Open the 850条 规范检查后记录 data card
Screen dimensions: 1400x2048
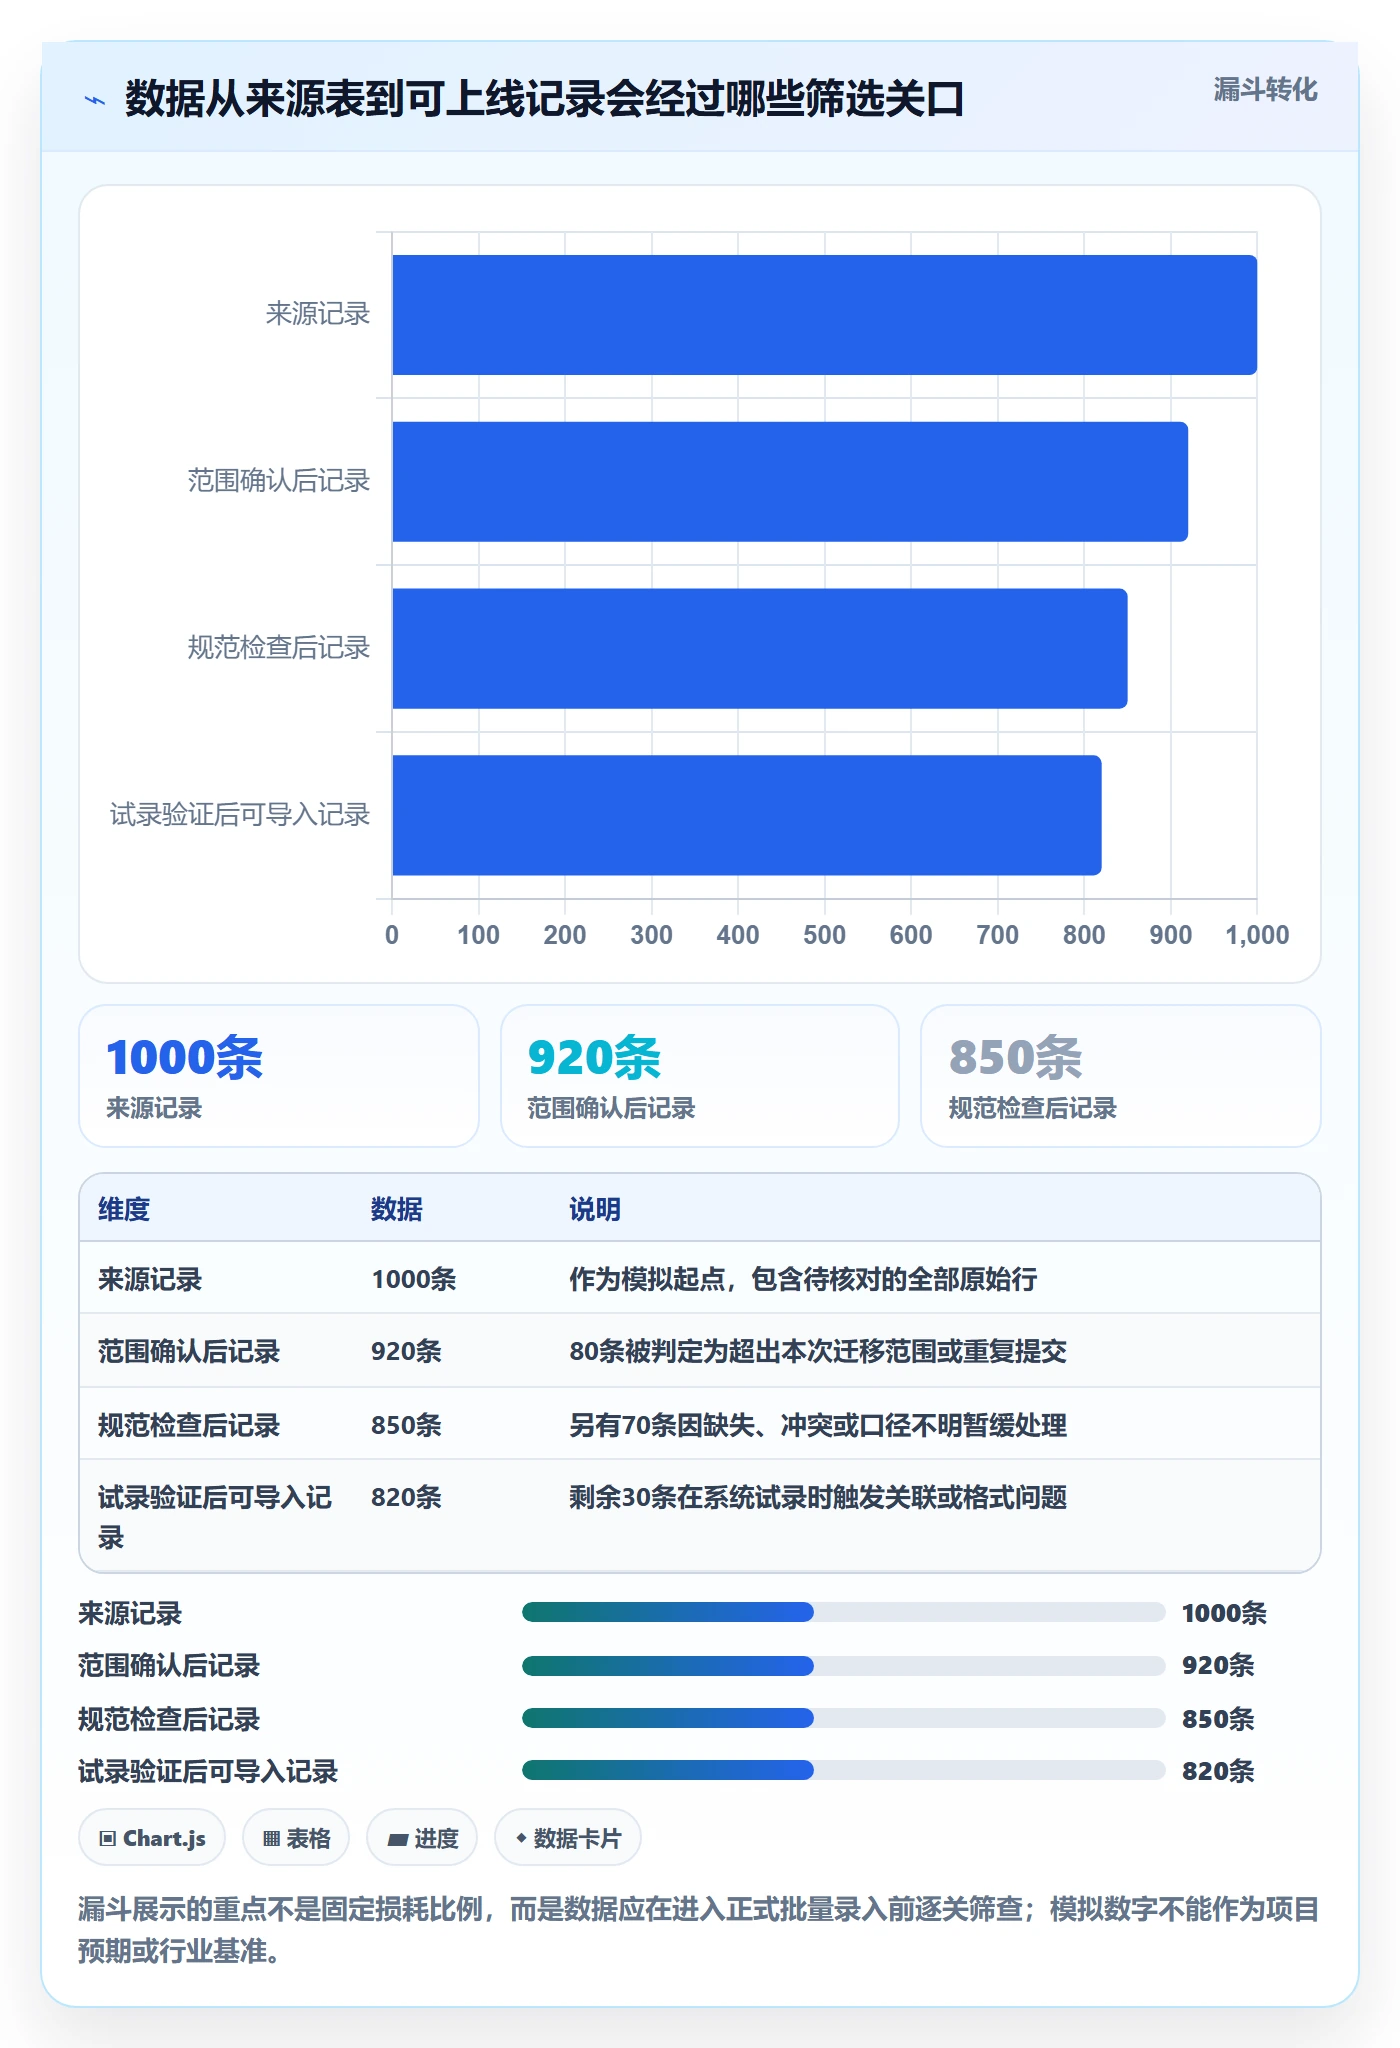point(1121,1076)
